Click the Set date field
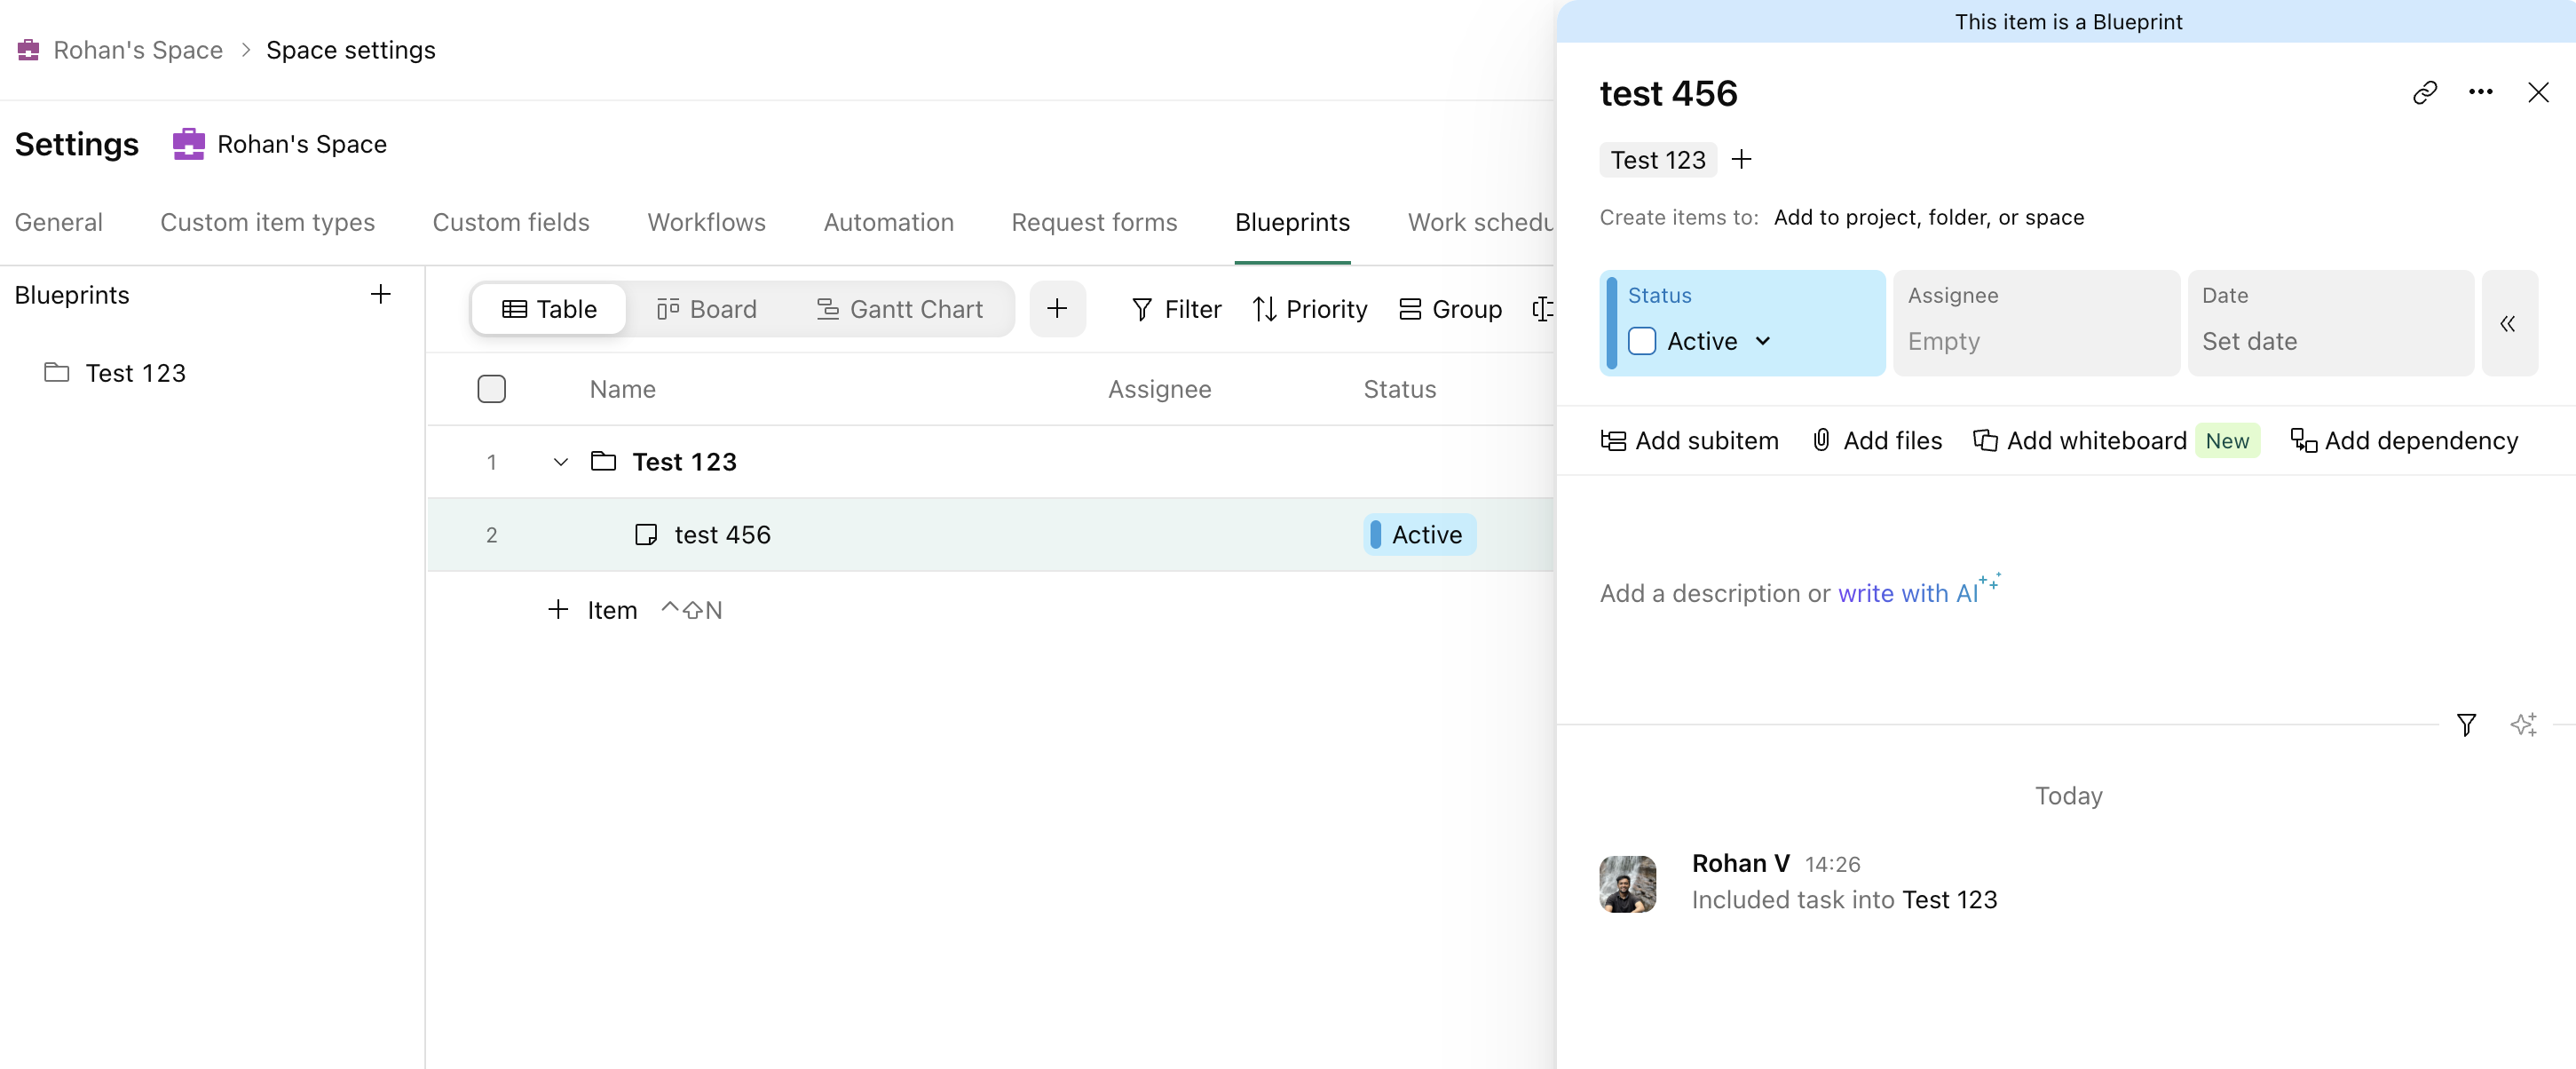Screen dimensions: 2576x1069 coord(2249,342)
